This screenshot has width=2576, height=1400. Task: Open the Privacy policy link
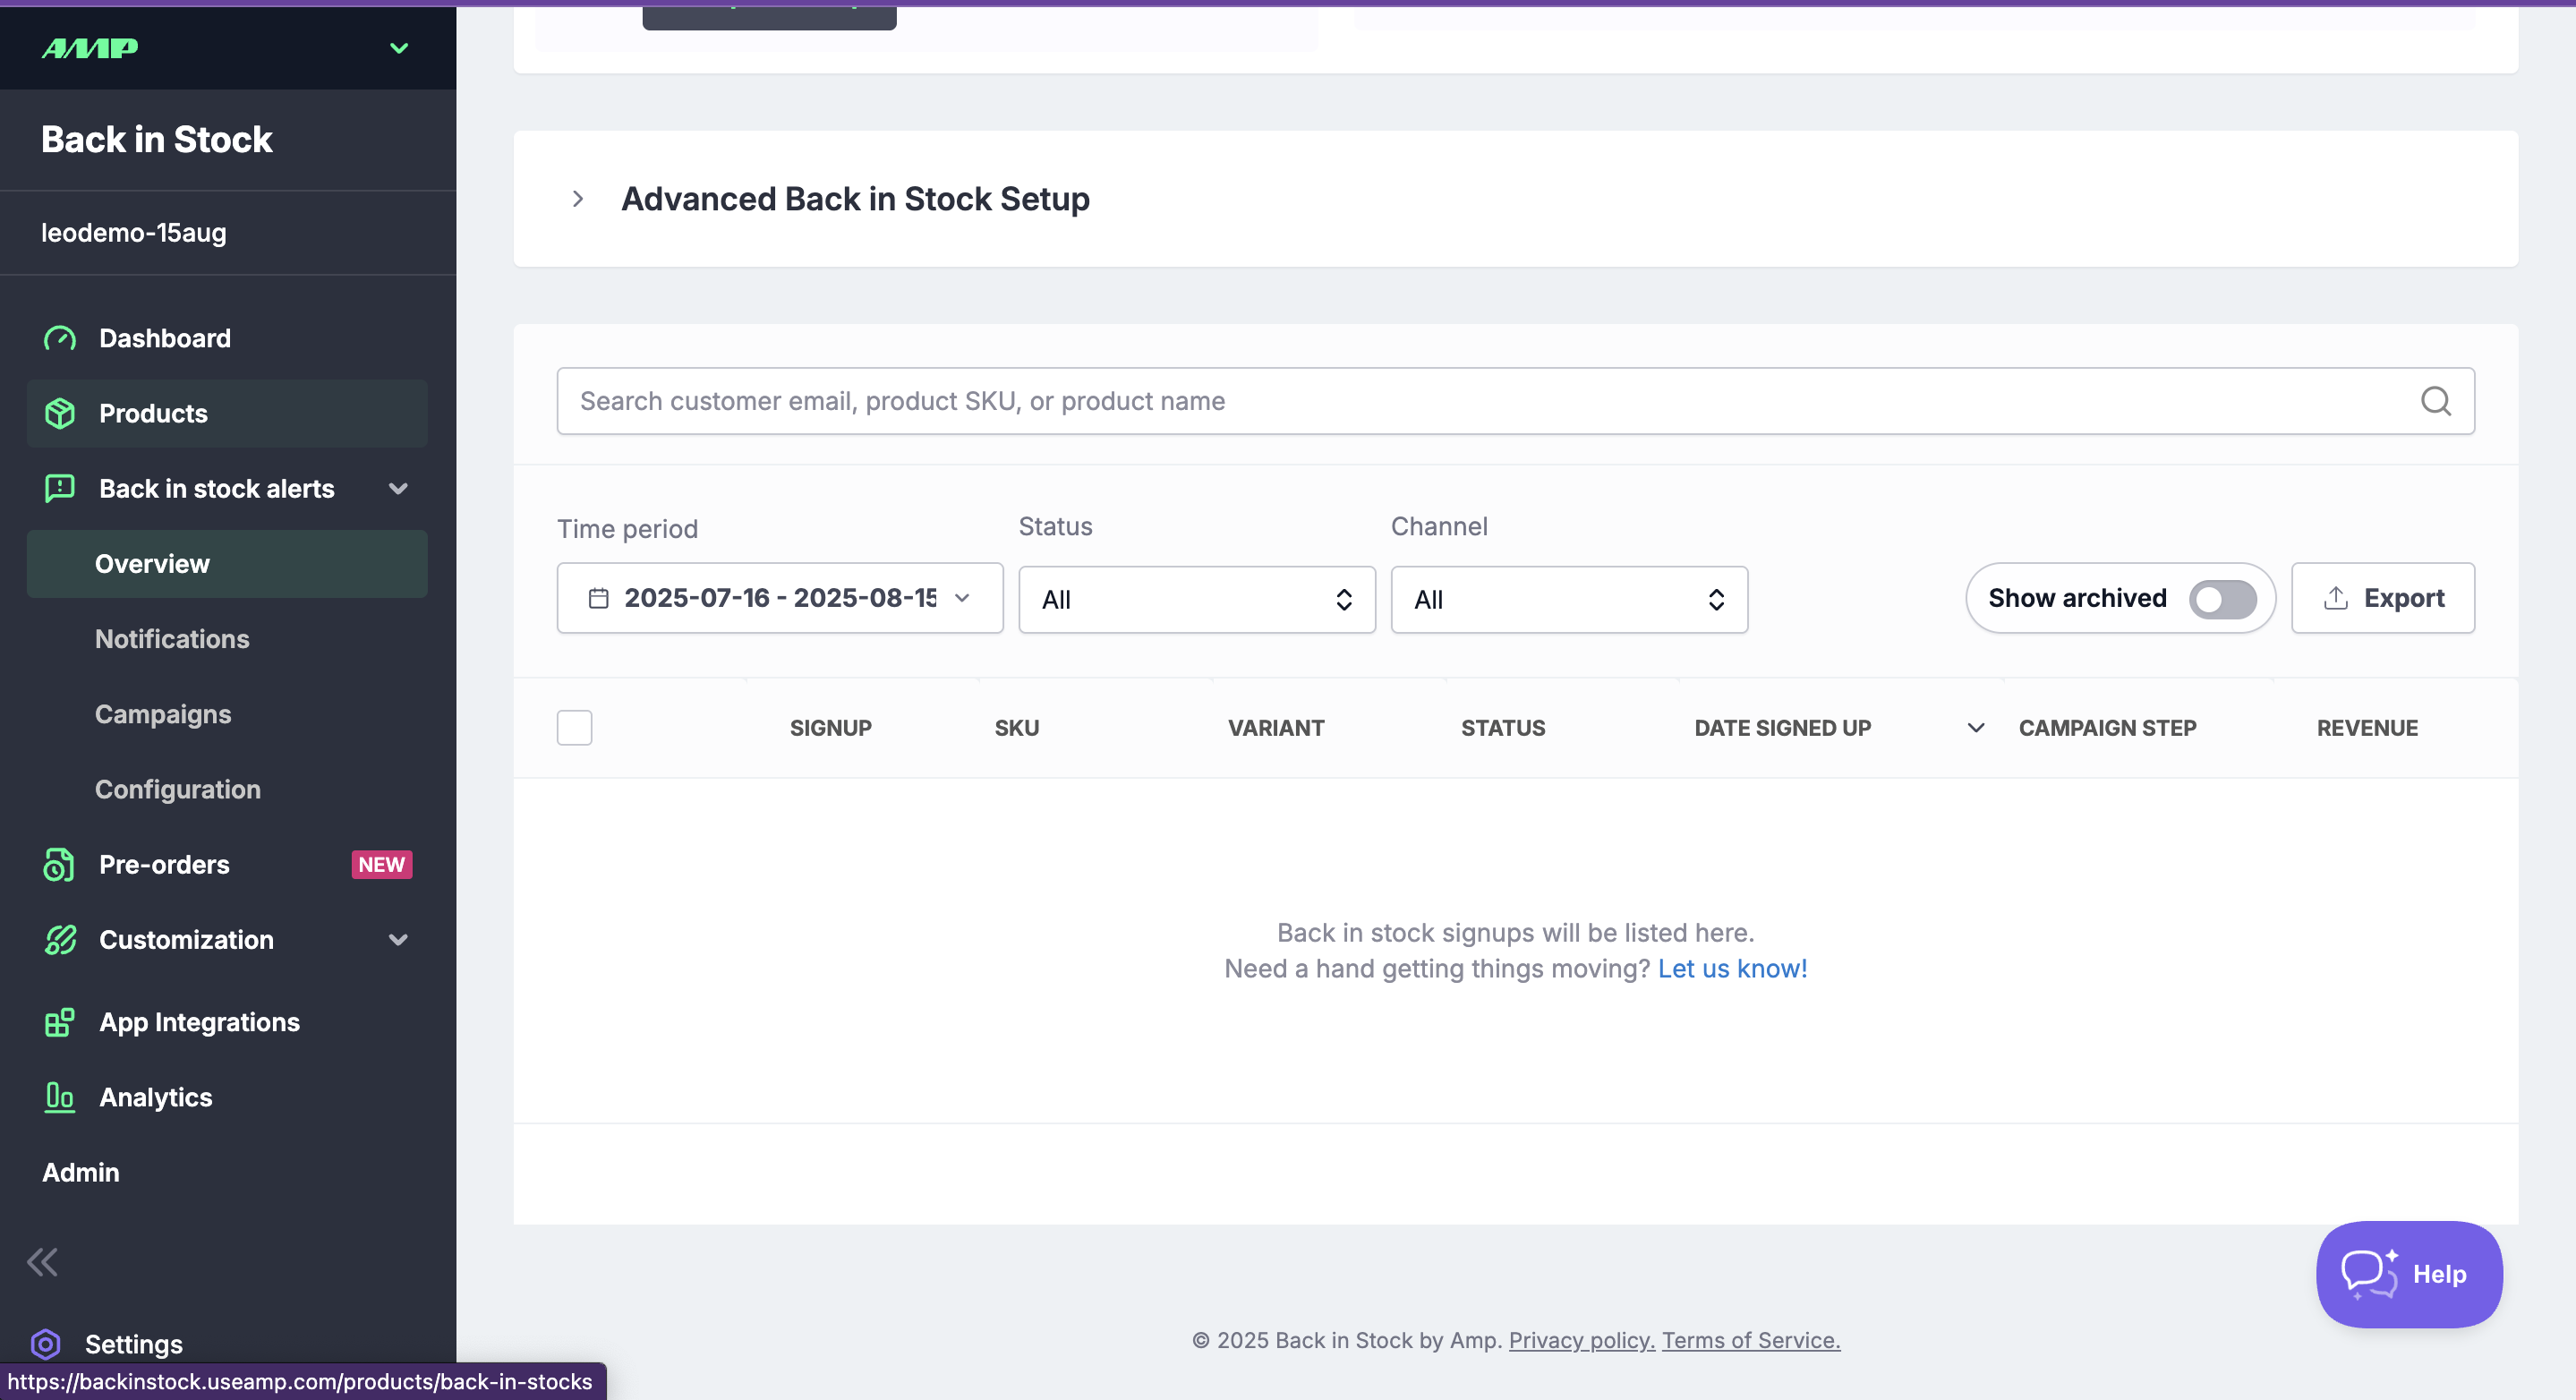click(1581, 1340)
